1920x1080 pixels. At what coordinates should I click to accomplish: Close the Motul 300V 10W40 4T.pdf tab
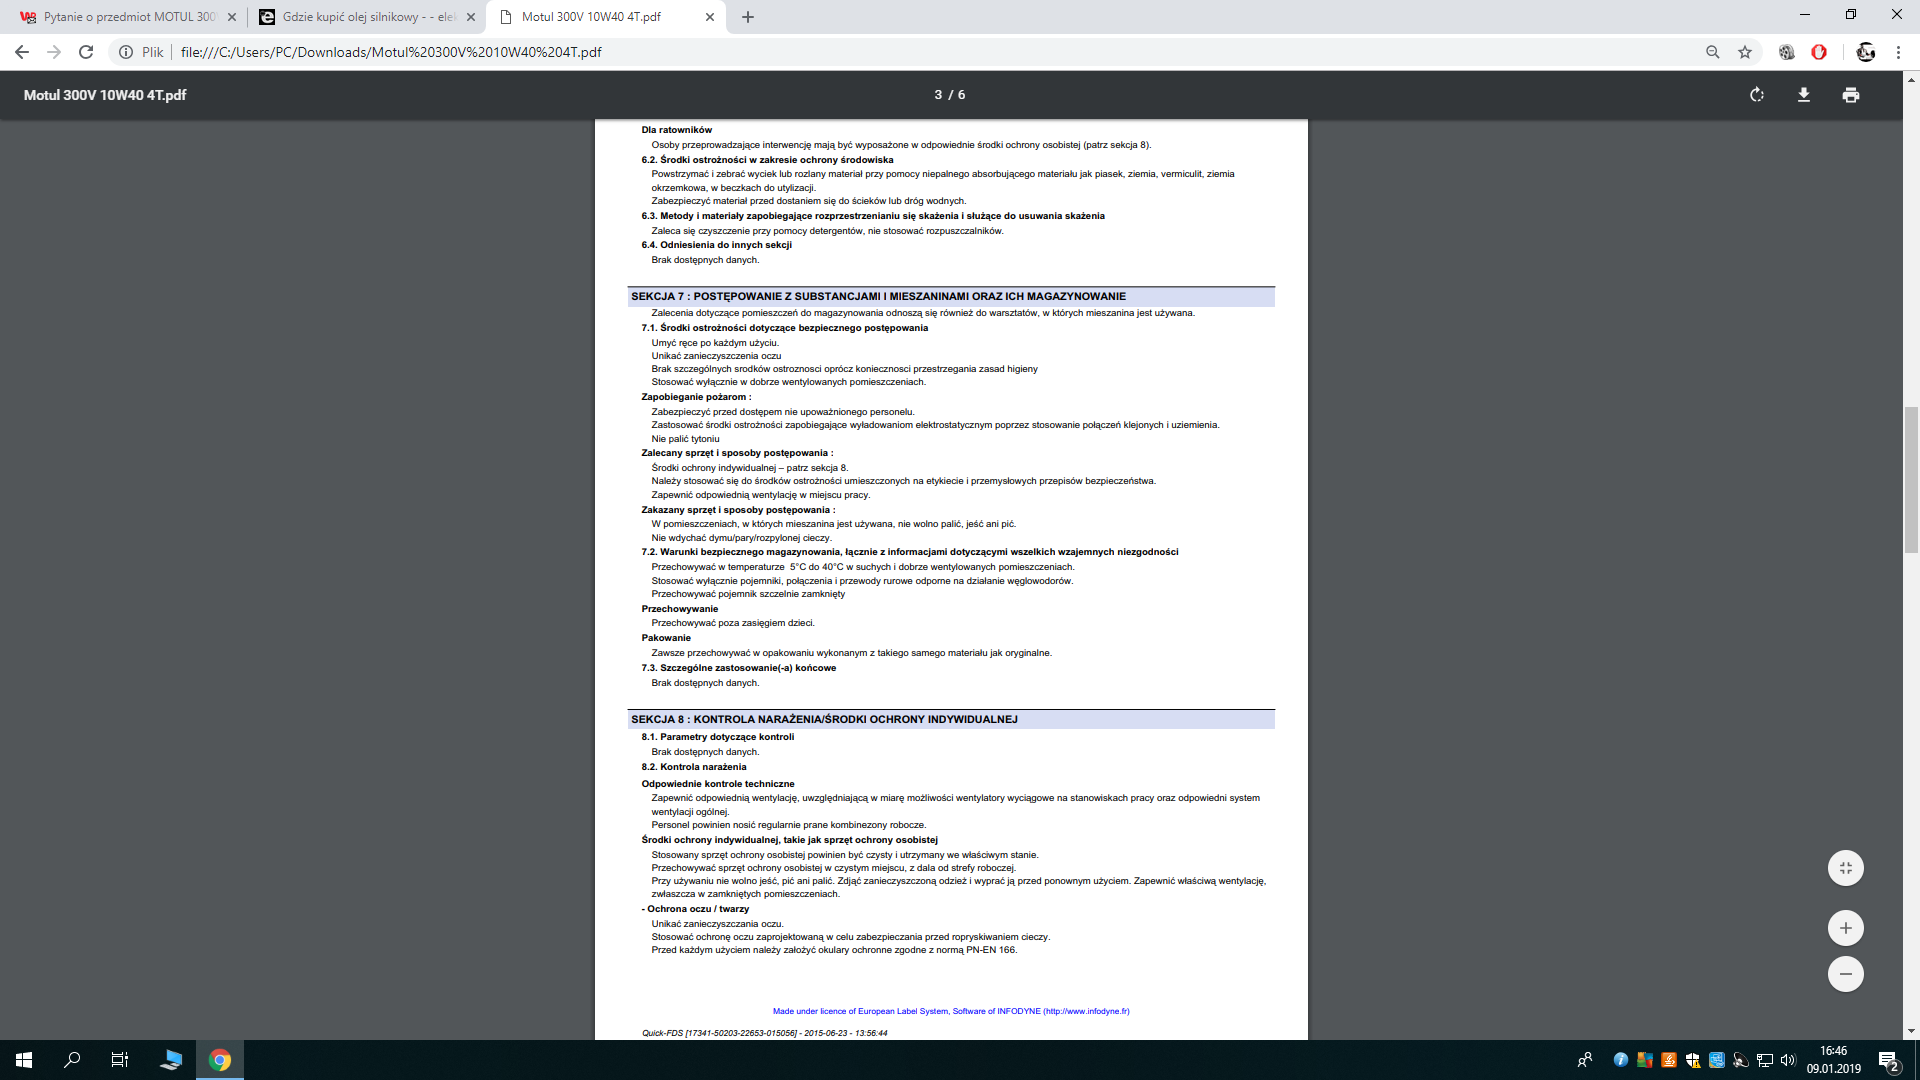tap(710, 17)
